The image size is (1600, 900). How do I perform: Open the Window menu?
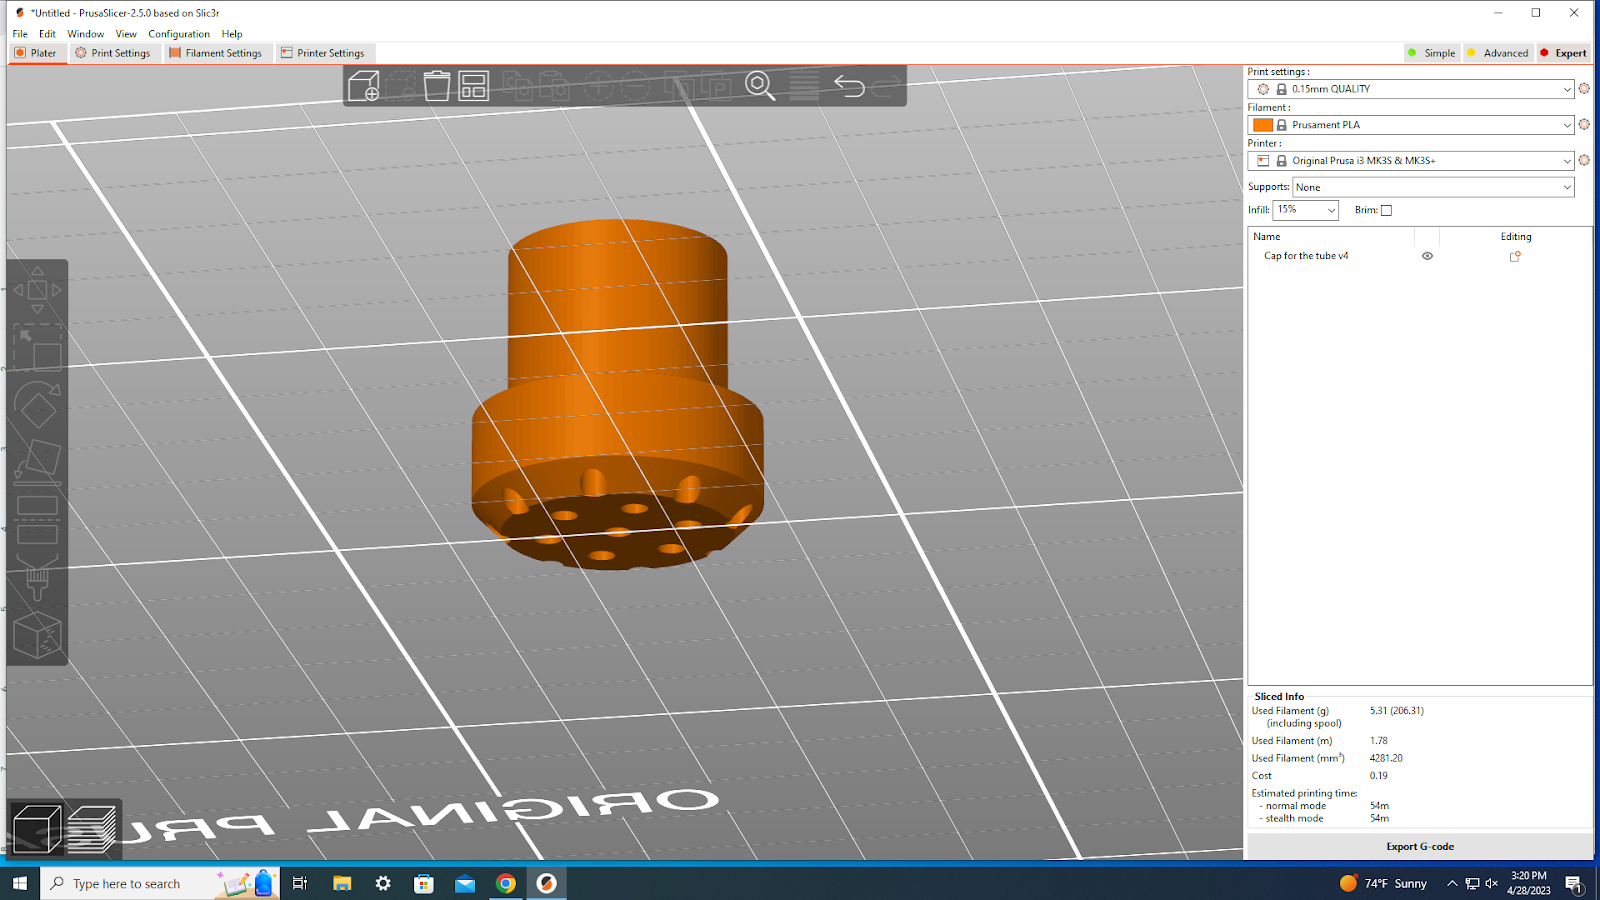click(x=86, y=34)
